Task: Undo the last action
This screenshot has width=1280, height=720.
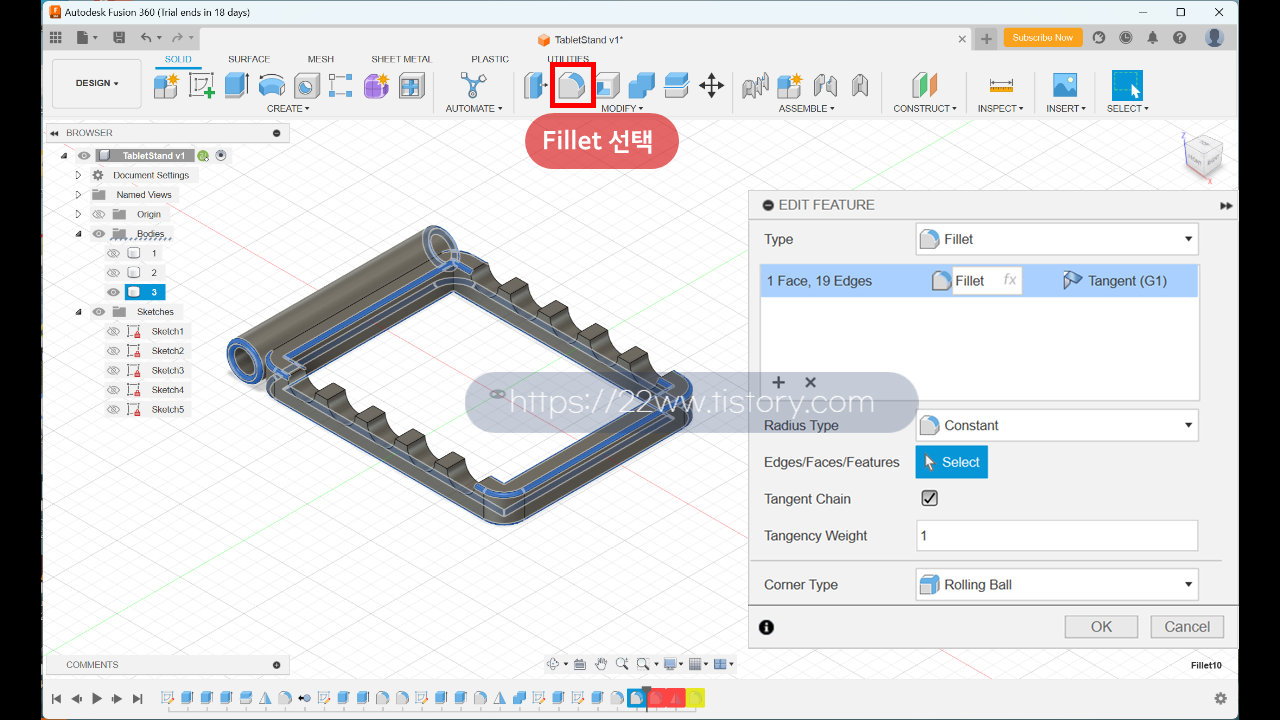Action: [146, 38]
